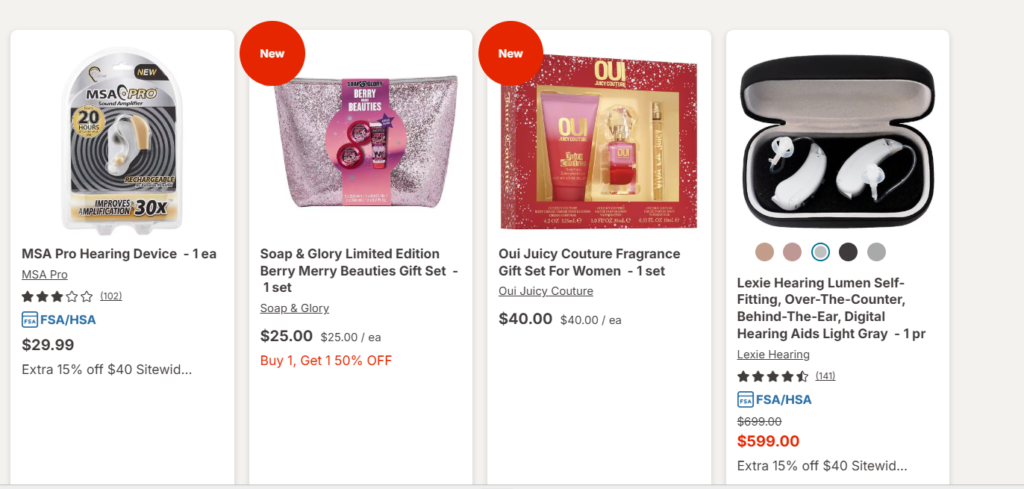
Task: Open the MSA Pro Hearing Device product image
Action: pyautogui.click(x=123, y=140)
